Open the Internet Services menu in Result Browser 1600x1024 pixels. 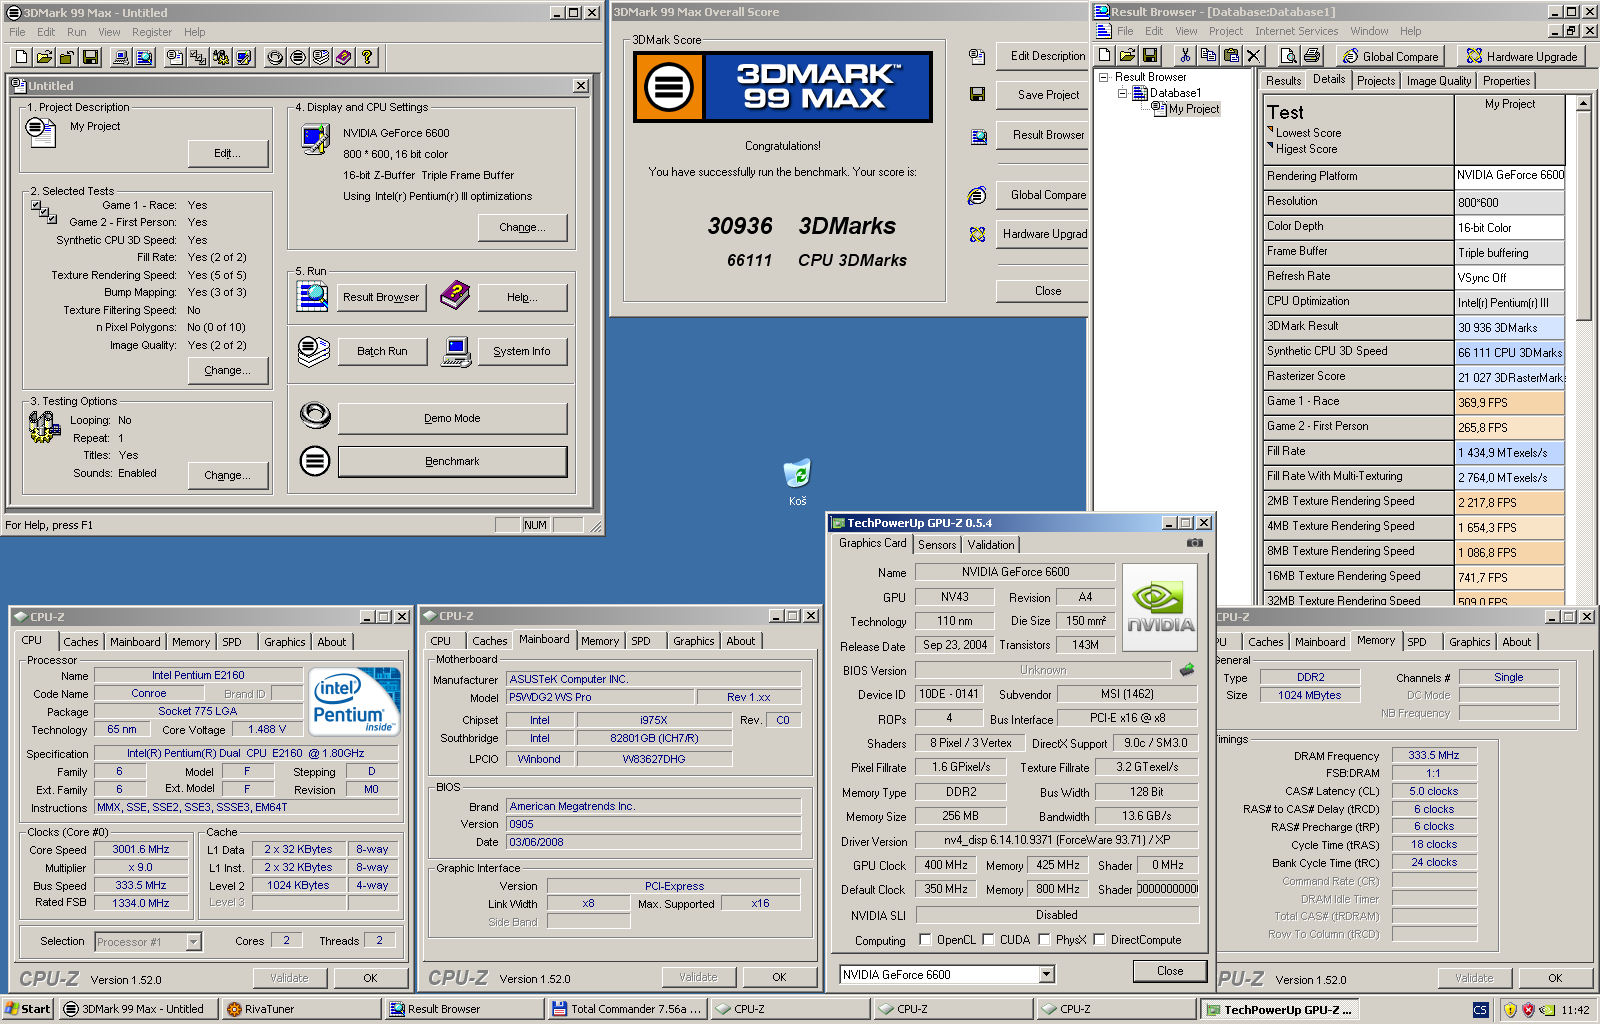coord(1297,31)
